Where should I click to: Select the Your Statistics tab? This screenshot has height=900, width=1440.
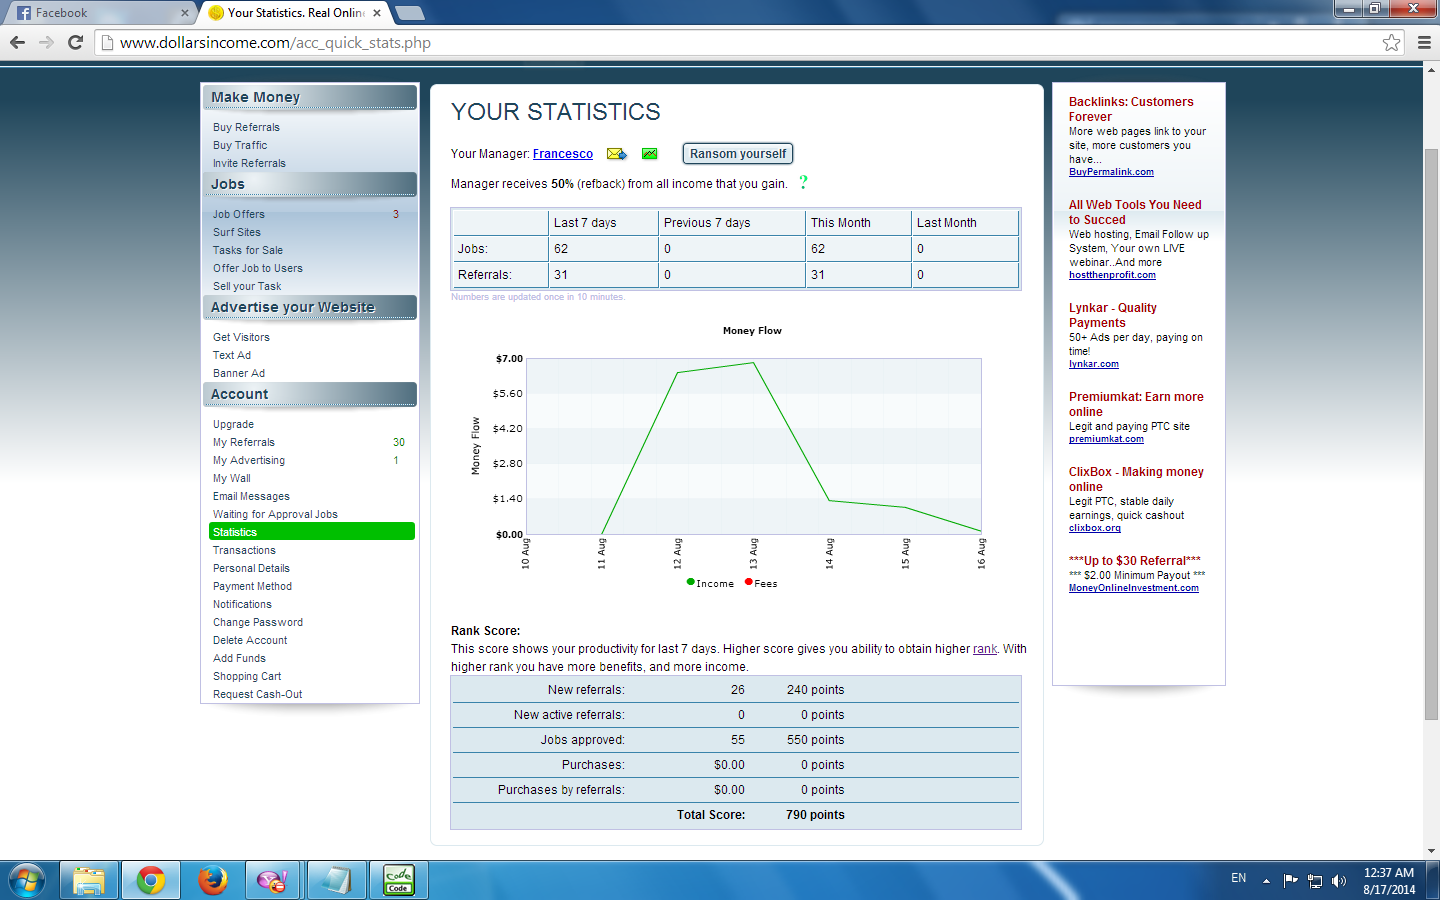(x=294, y=13)
